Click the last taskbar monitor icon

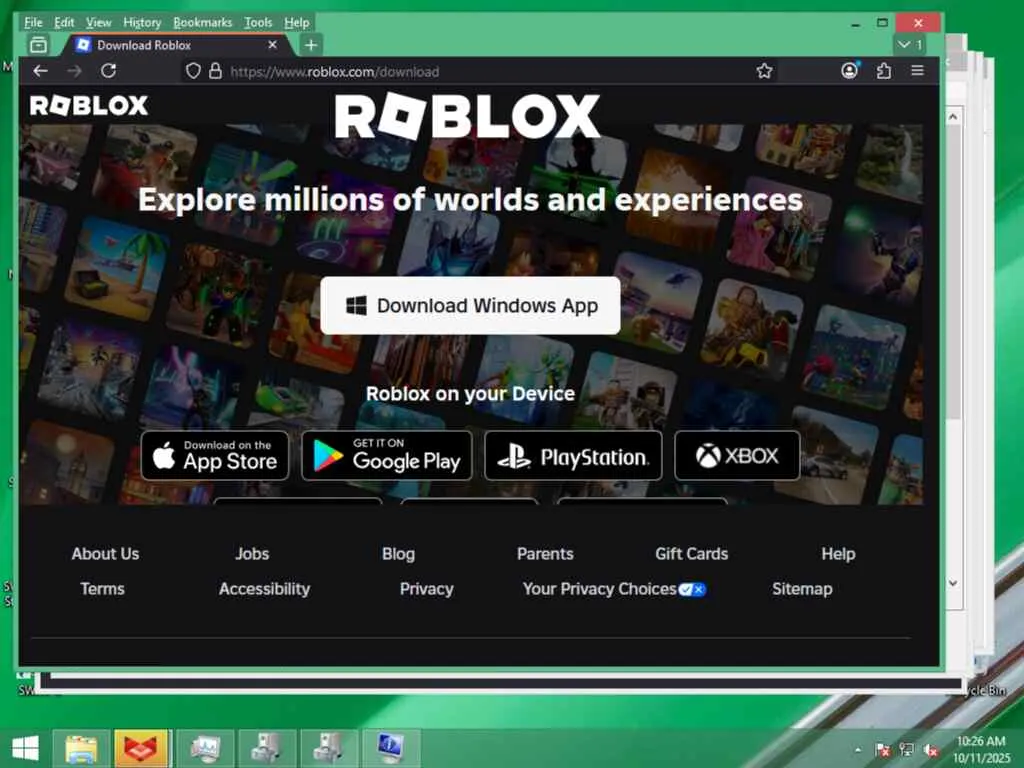[391, 748]
